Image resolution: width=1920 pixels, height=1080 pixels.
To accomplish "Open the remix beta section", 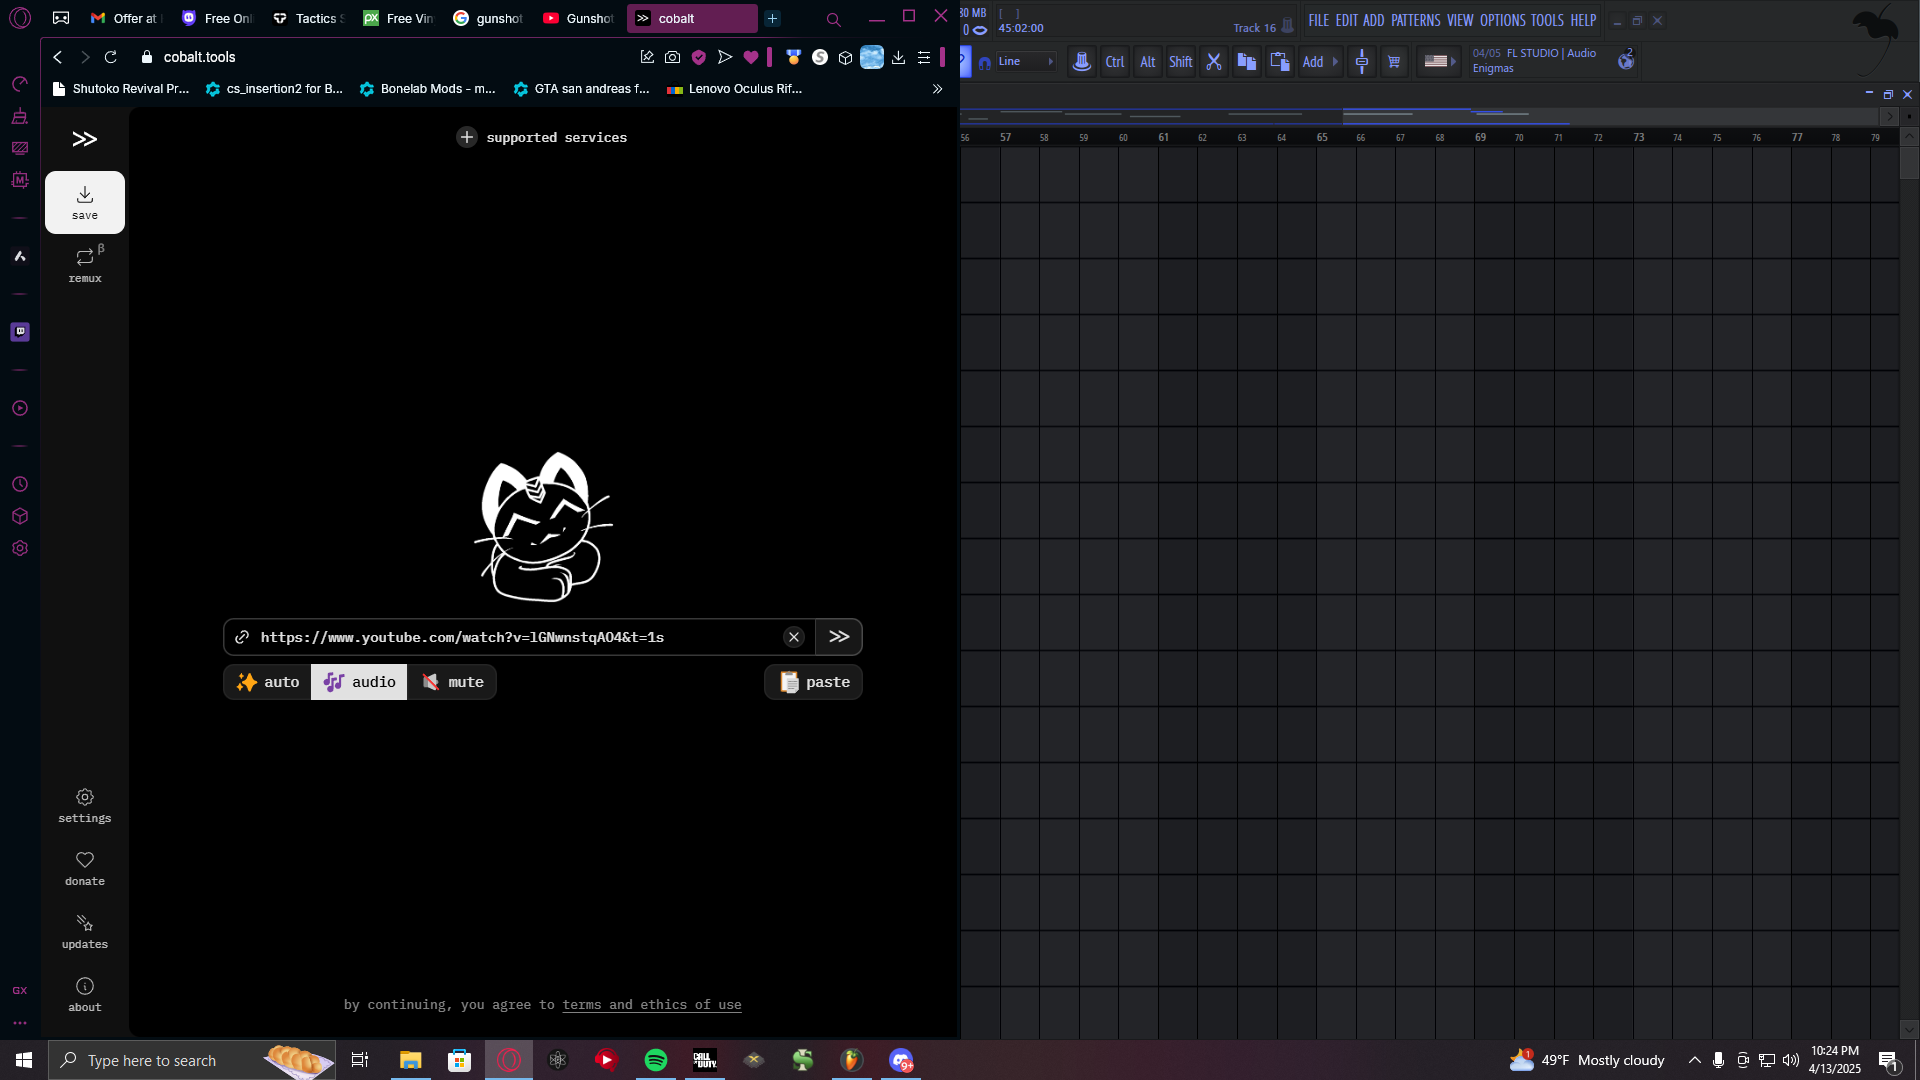I will click(x=85, y=265).
